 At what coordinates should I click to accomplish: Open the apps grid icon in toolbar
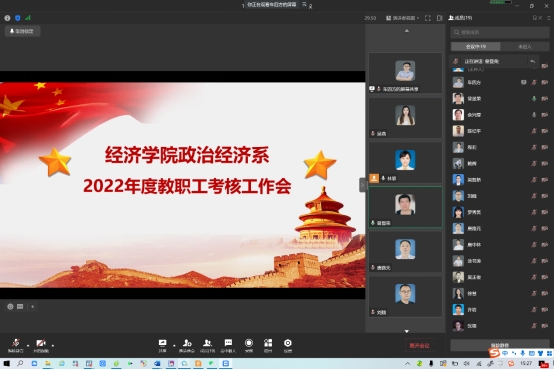coord(268,345)
